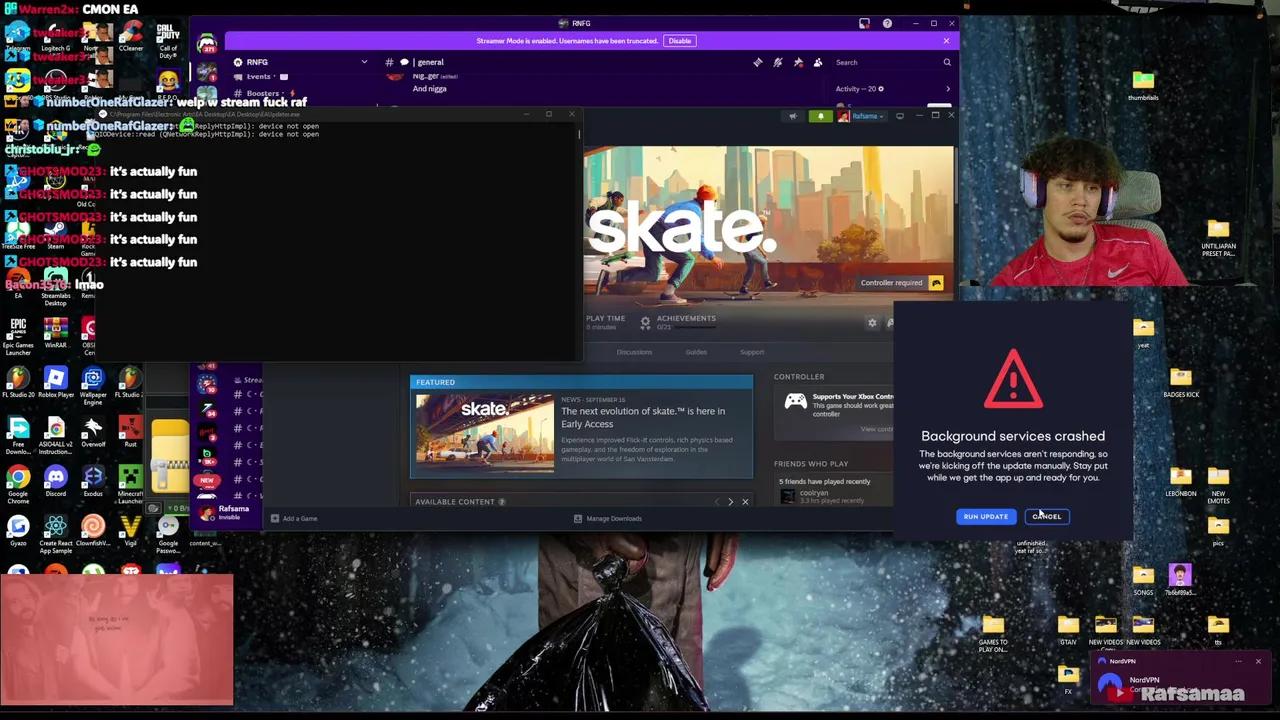The height and width of the screenshot is (720, 1280).
Task: Open the Exodus desktop icon
Action: (93, 480)
